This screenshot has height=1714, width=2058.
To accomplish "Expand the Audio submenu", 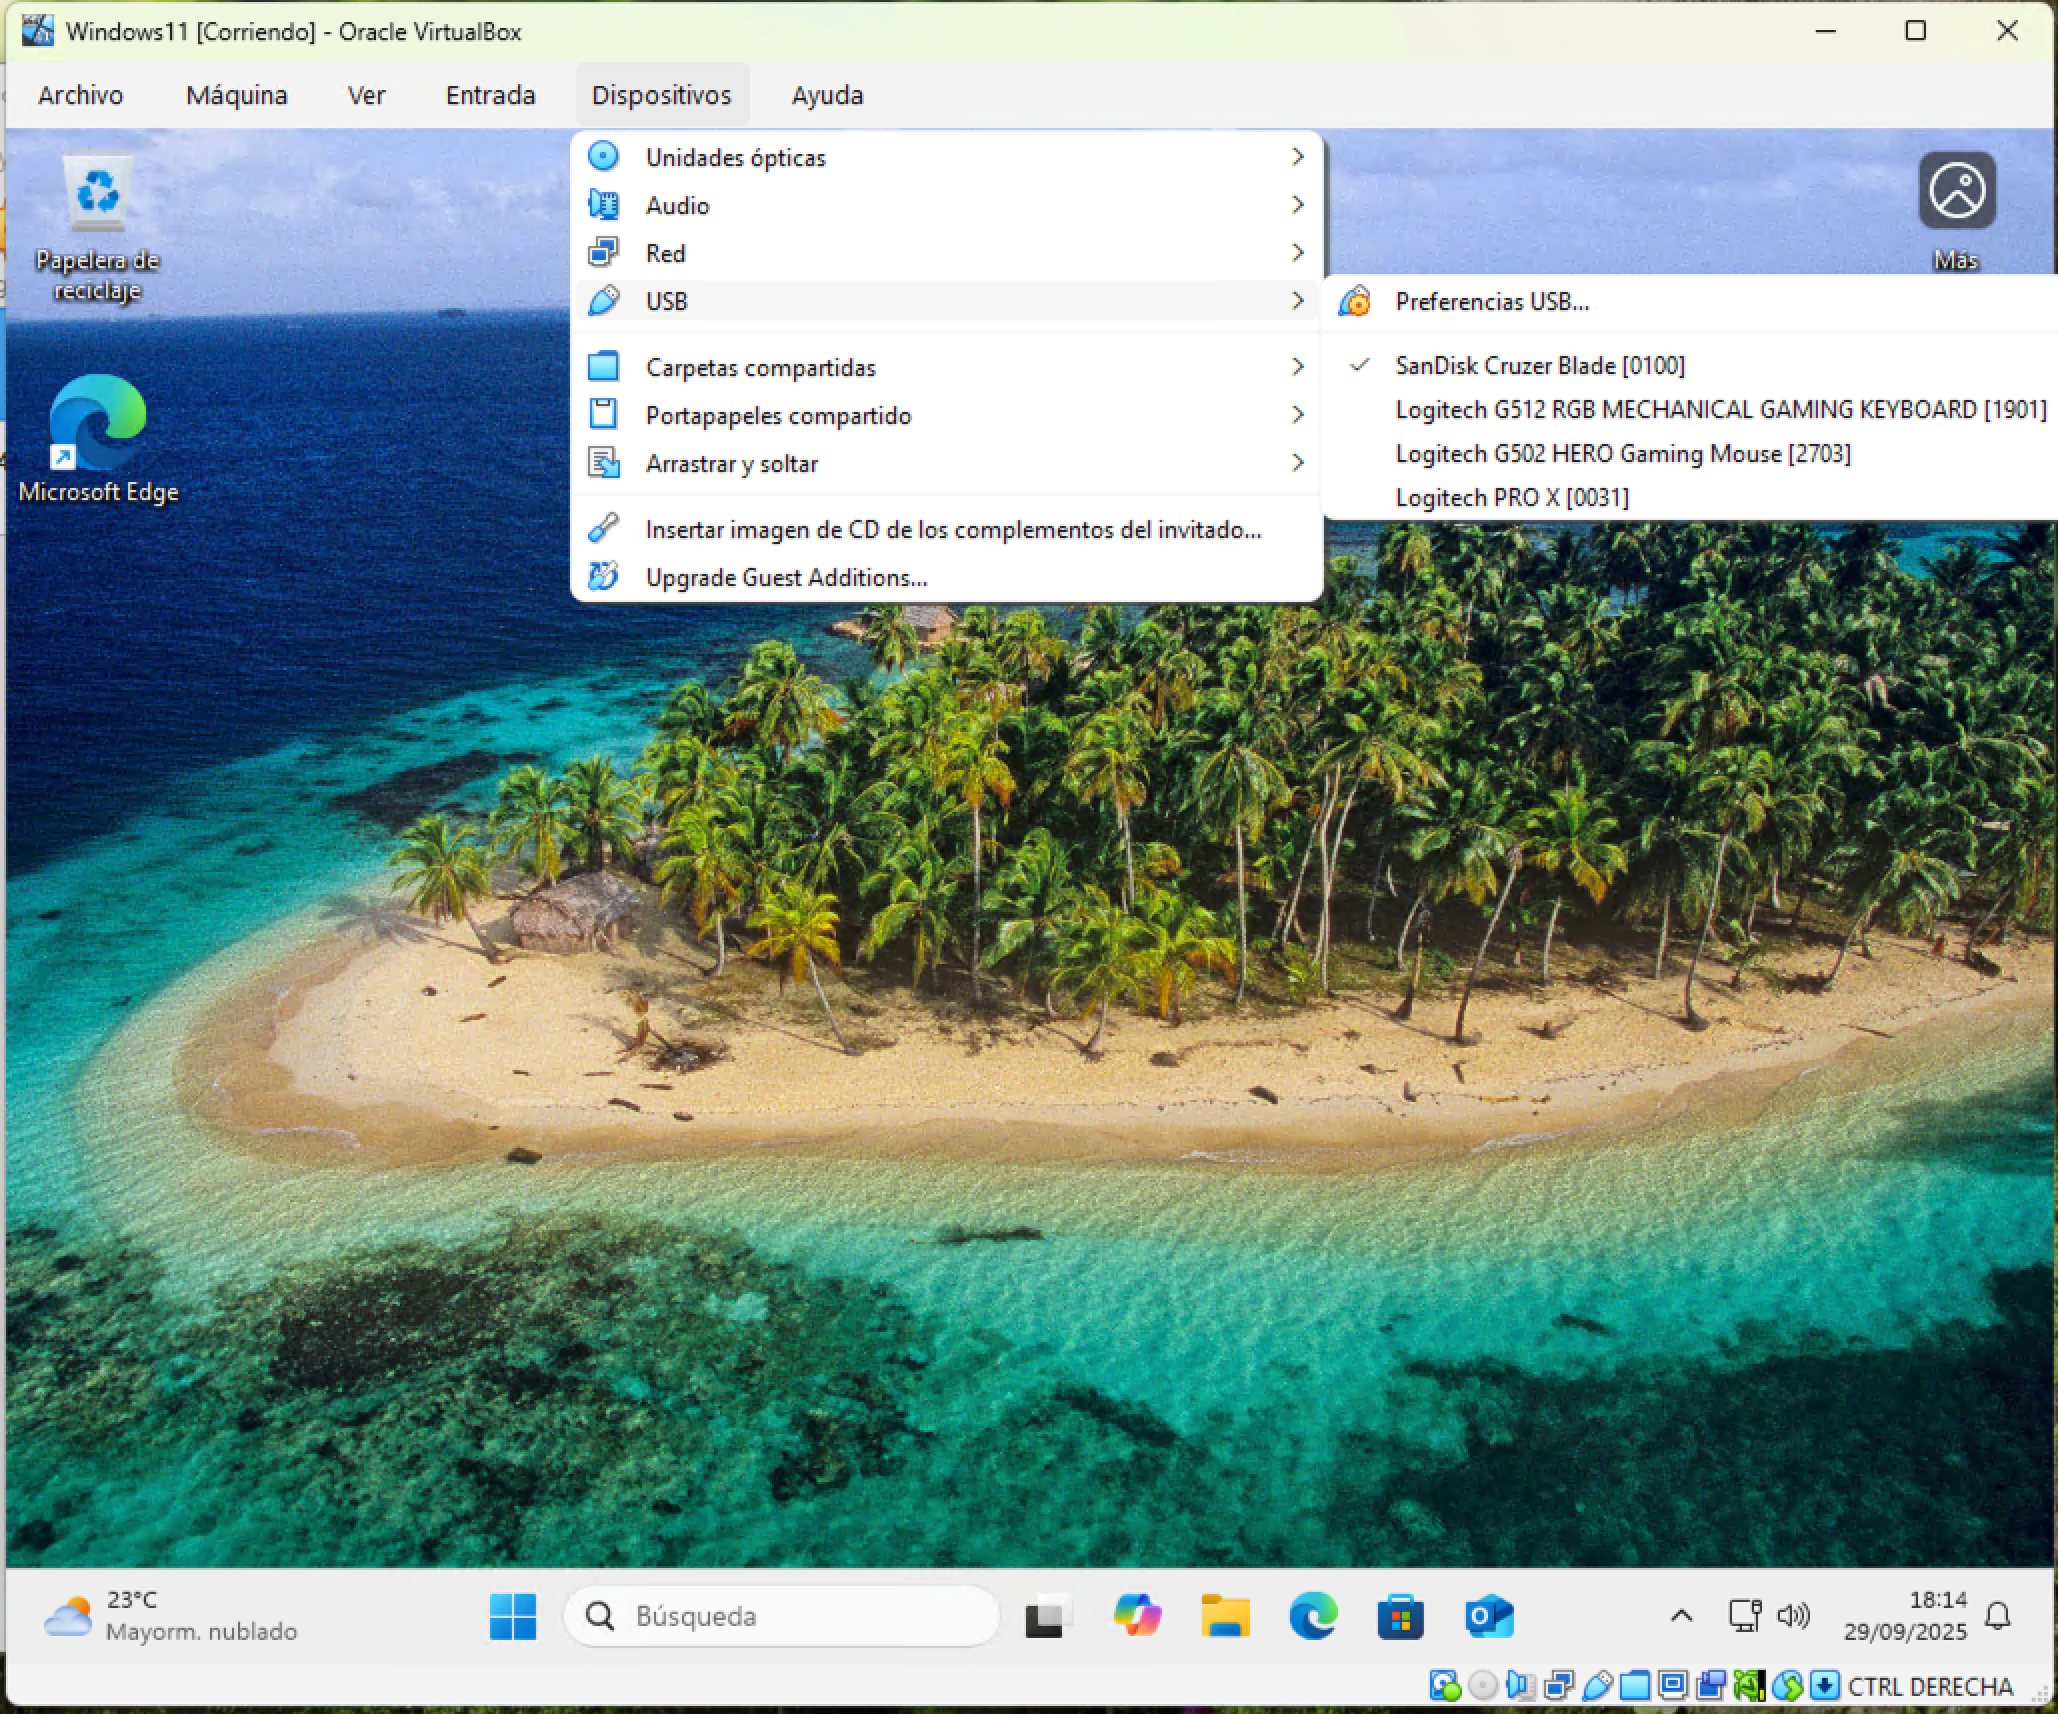I will coord(947,205).
